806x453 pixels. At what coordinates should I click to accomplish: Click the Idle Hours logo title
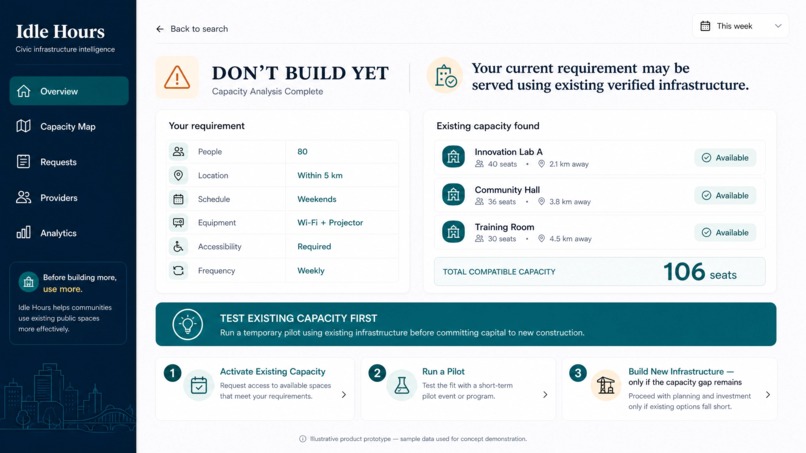pos(60,31)
